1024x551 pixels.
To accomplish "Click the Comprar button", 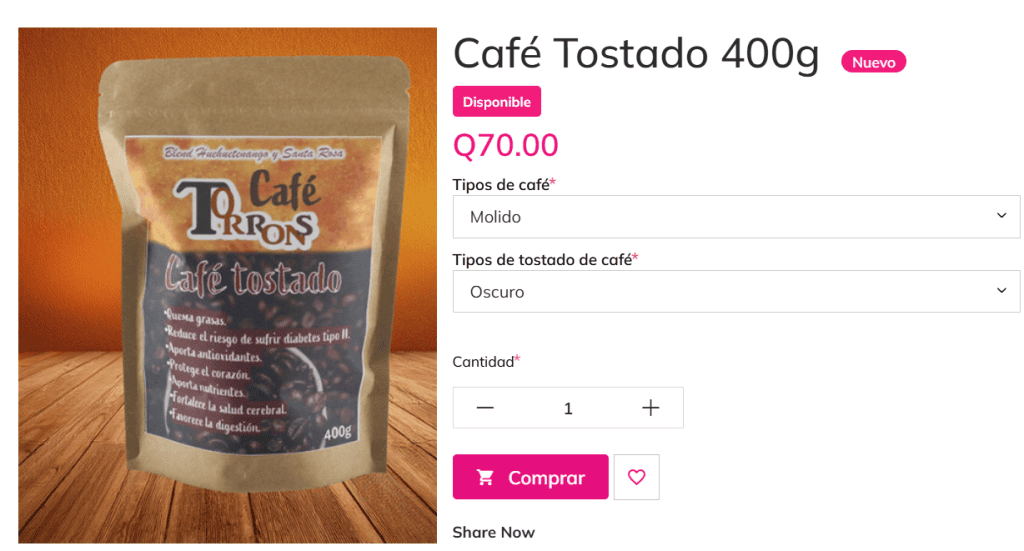I will pyautogui.click(x=530, y=477).
